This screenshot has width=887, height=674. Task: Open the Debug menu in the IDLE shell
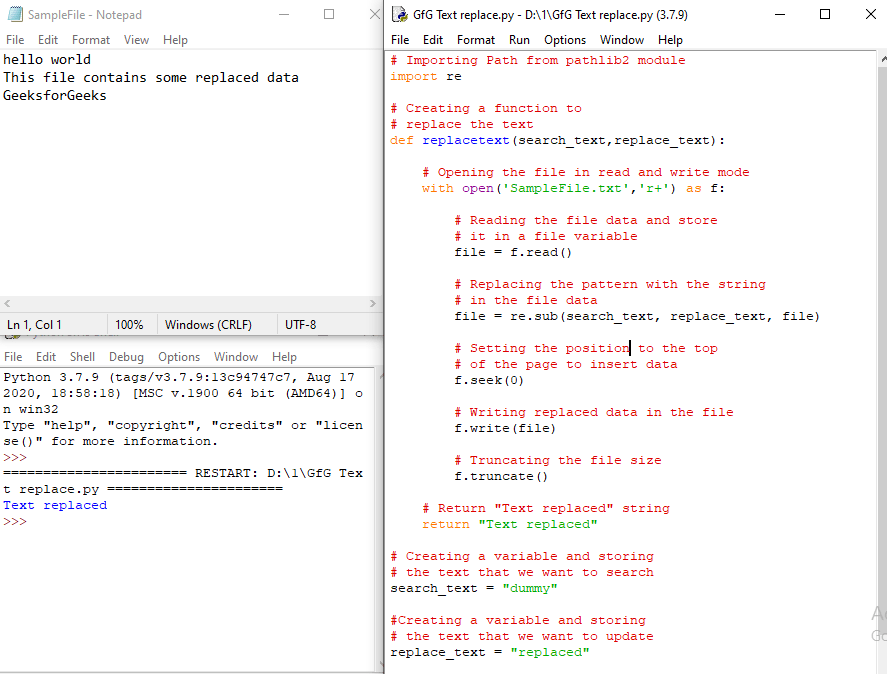125,356
